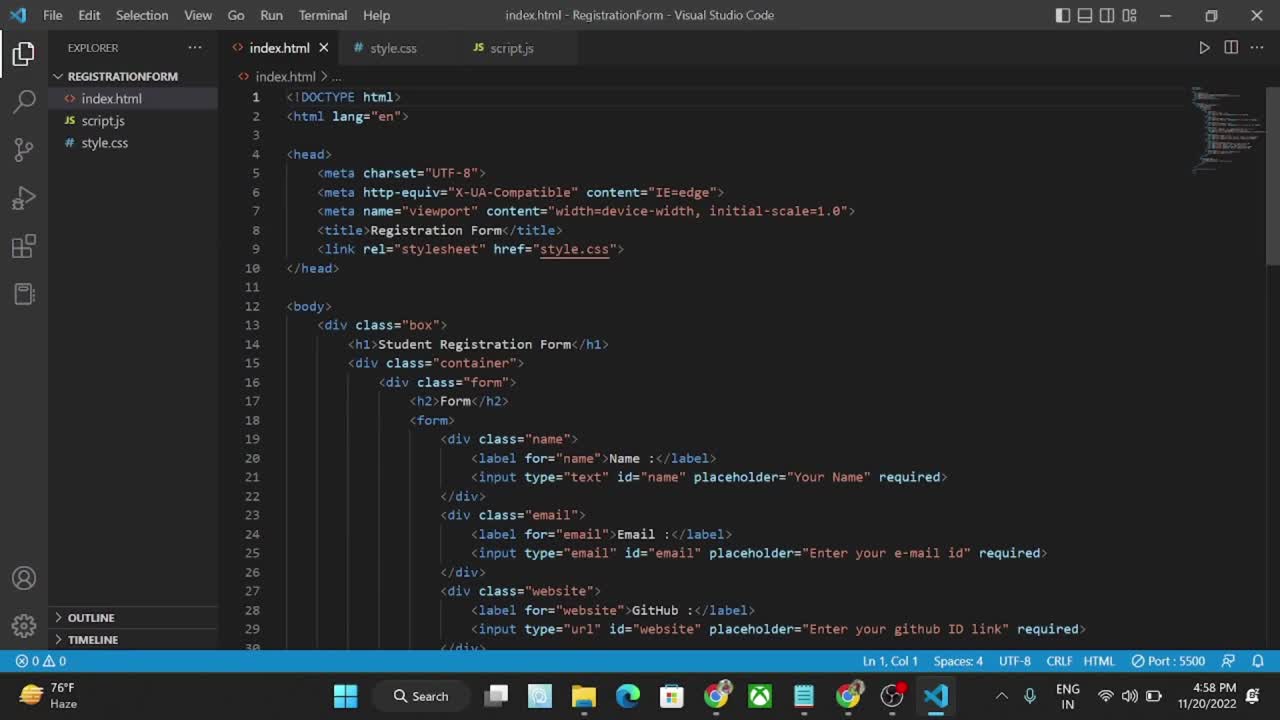Open the Run menu
1280x720 pixels.
click(x=271, y=15)
